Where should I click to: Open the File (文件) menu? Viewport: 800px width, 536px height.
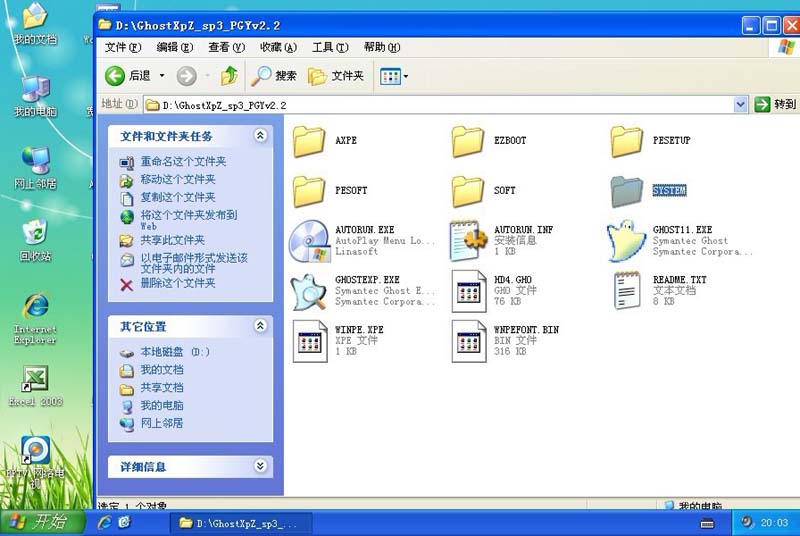point(122,47)
